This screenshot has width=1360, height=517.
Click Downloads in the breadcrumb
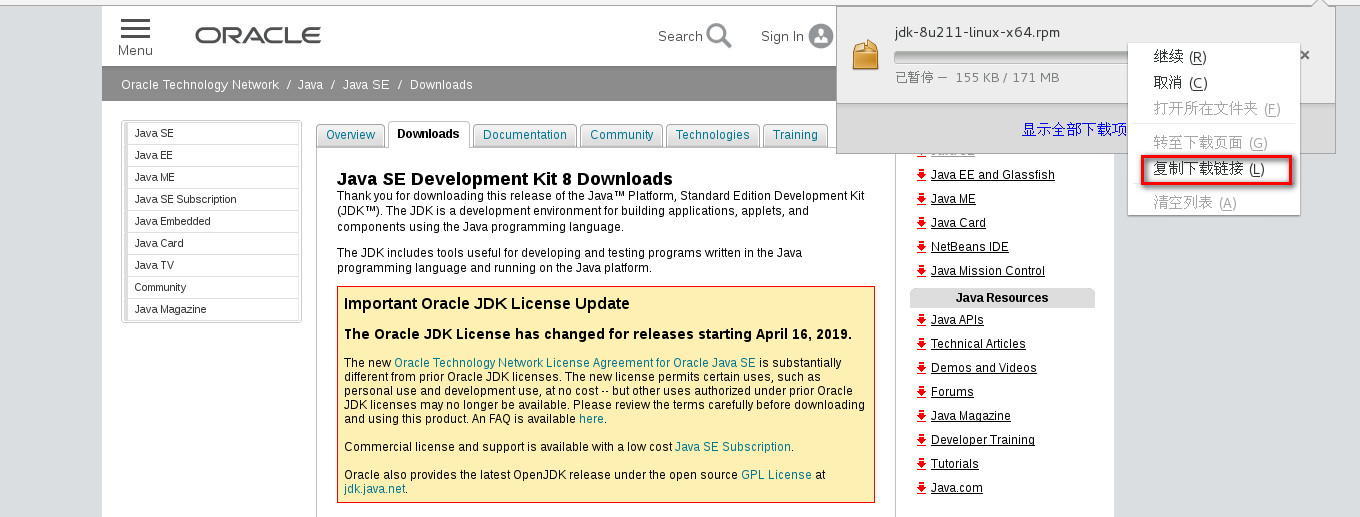pos(441,85)
